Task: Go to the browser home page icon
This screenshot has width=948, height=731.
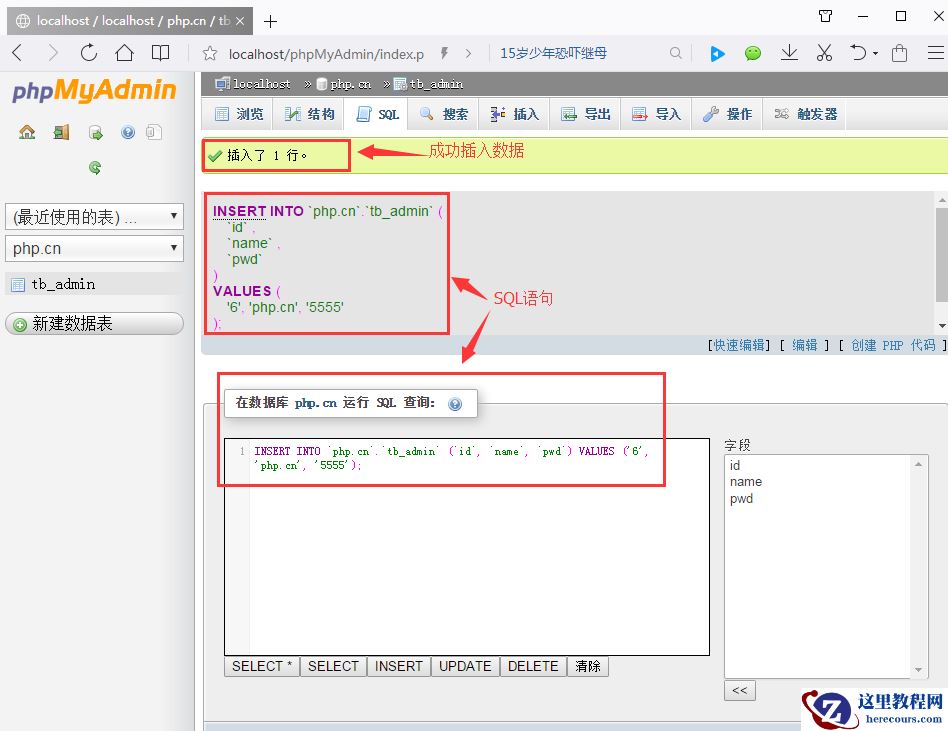Action: tap(125, 53)
